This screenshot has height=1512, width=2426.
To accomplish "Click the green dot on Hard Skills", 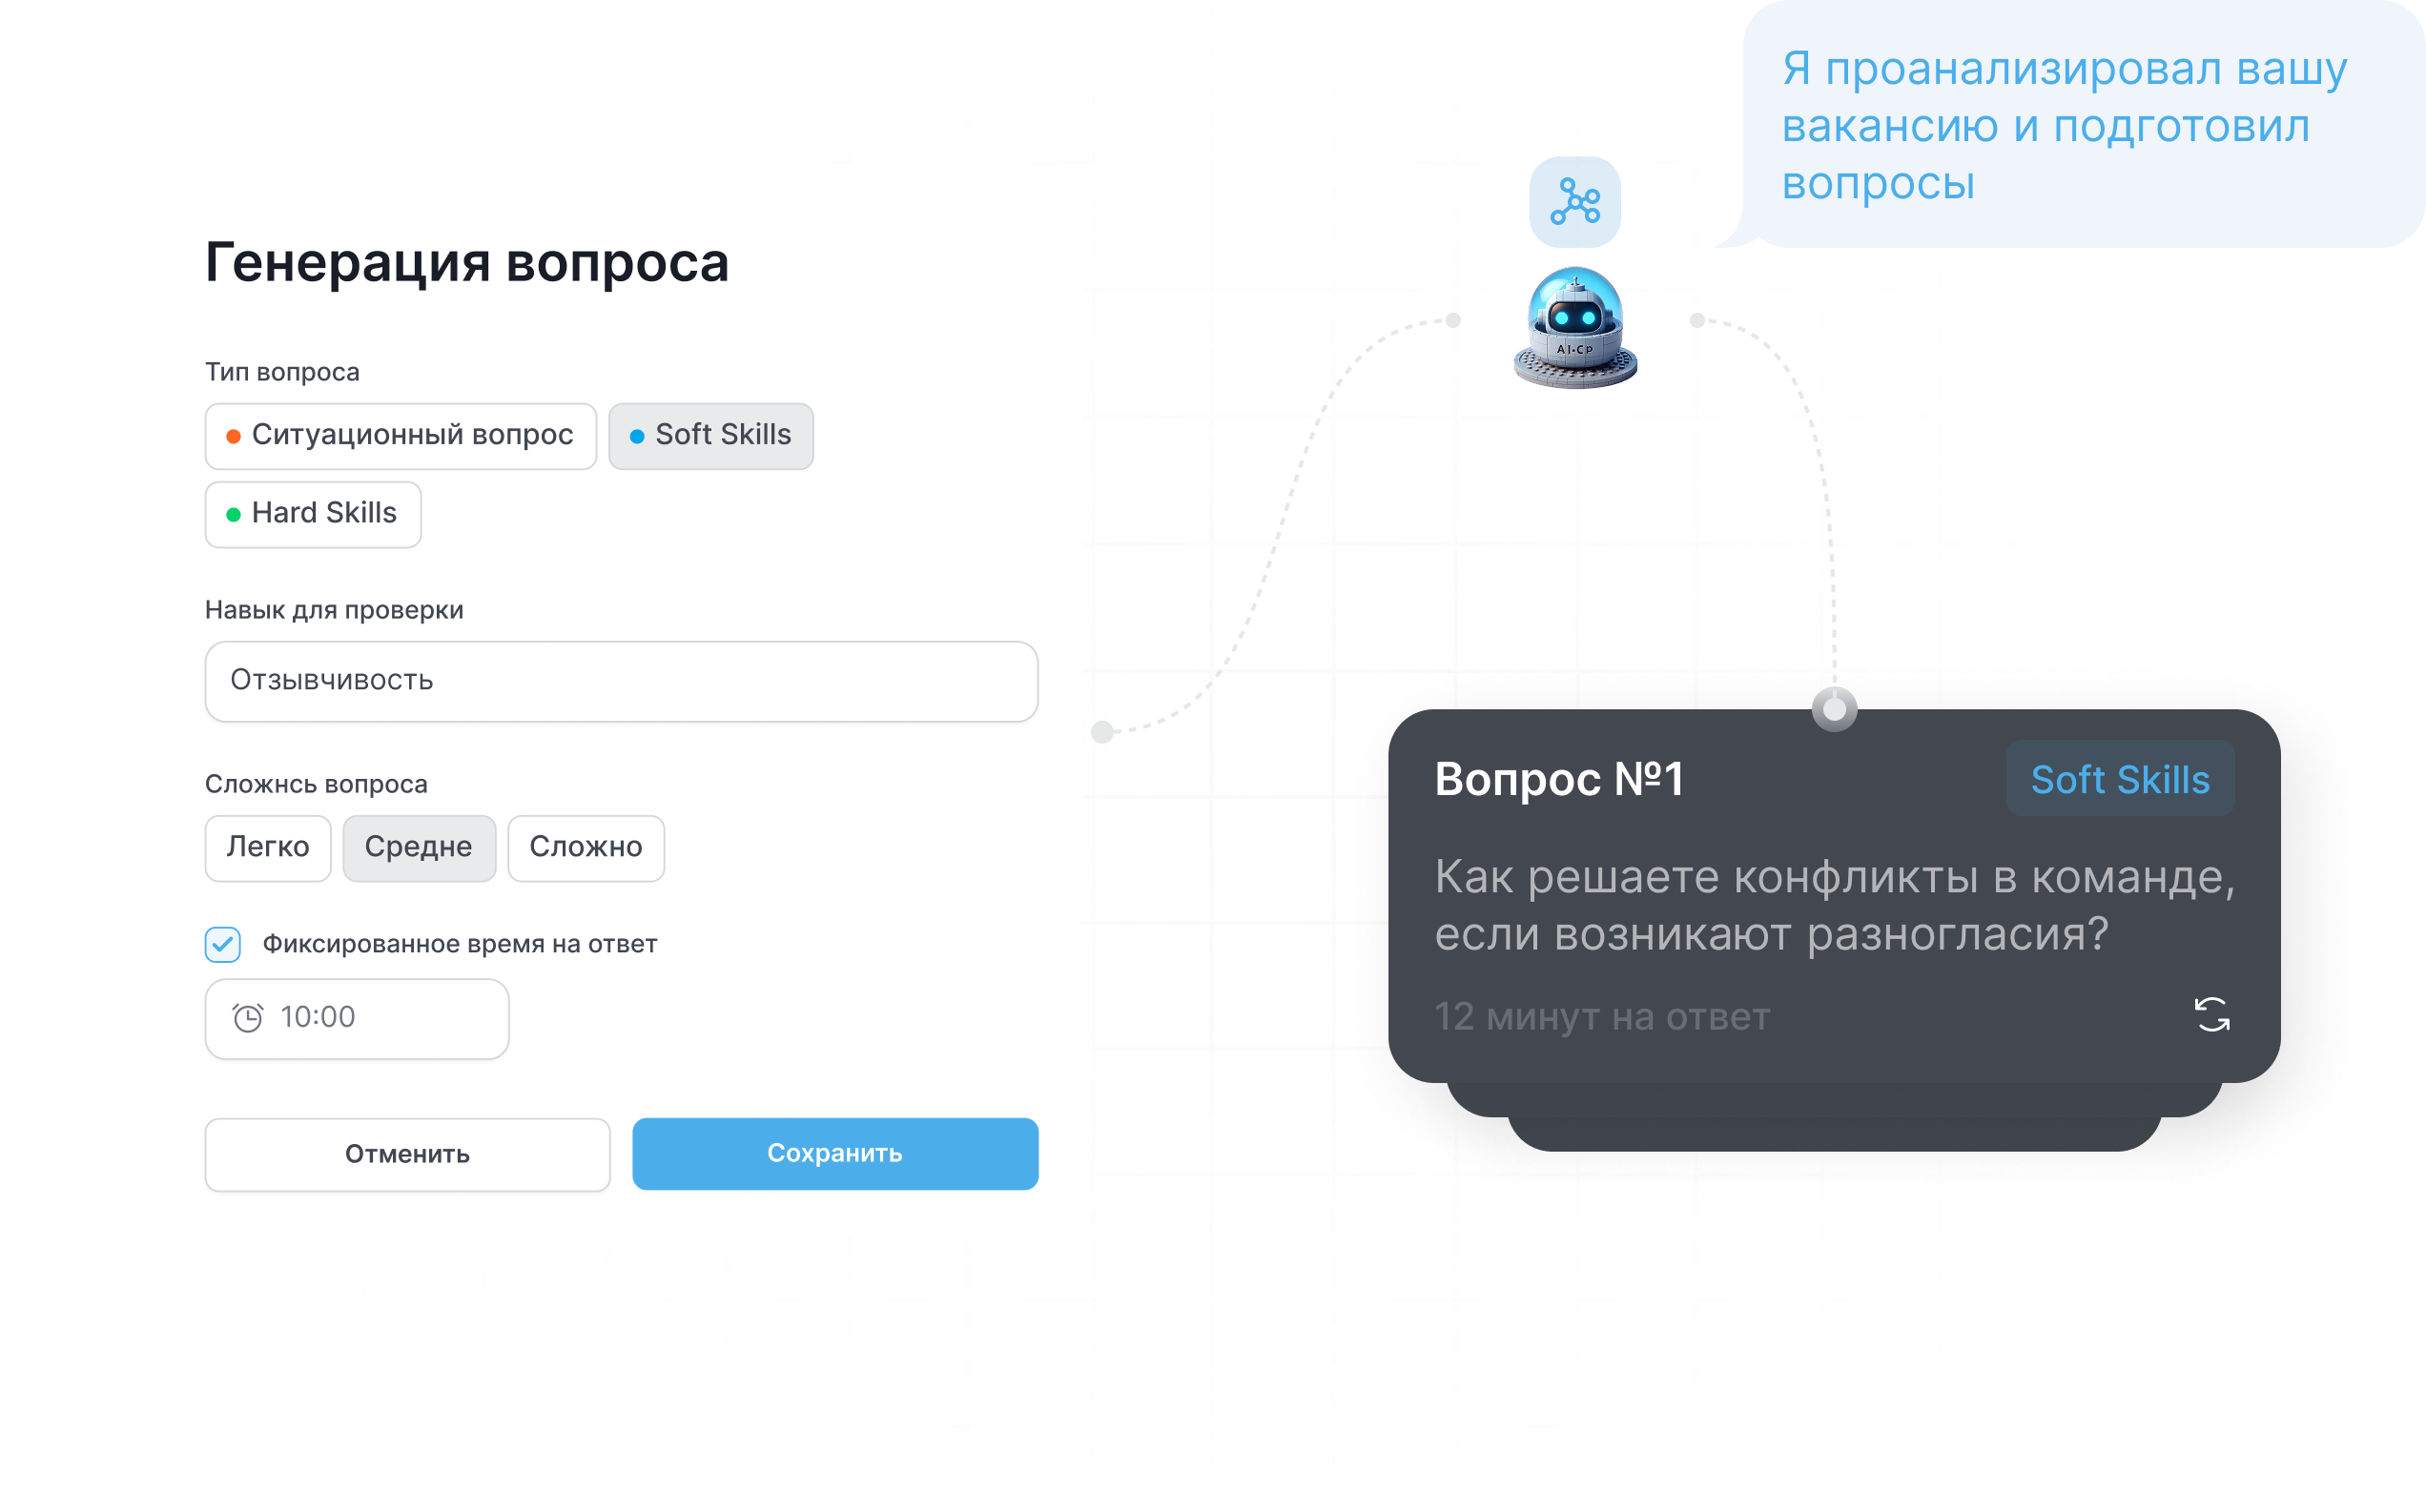I will [x=233, y=514].
